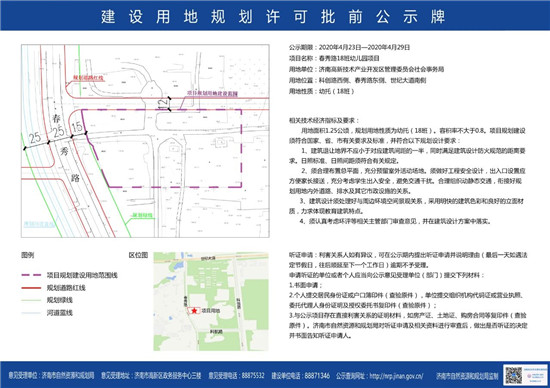Click the title 建设用地规划许可批前公示牌

click(x=273, y=16)
